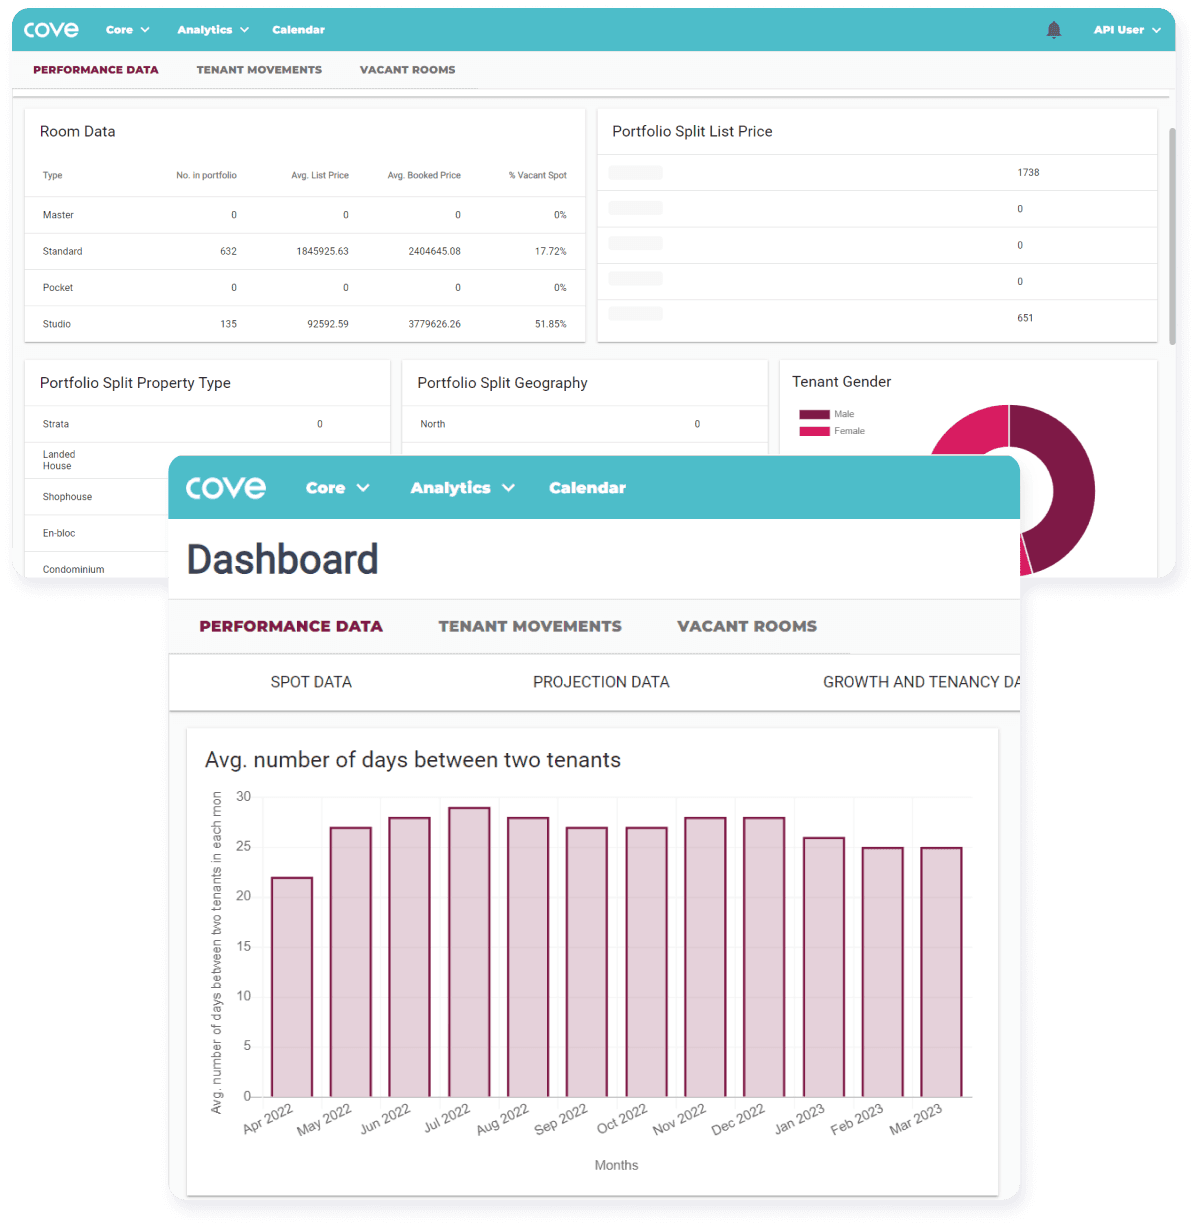Click the Cove logo in top navbar

pyautogui.click(x=51, y=30)
